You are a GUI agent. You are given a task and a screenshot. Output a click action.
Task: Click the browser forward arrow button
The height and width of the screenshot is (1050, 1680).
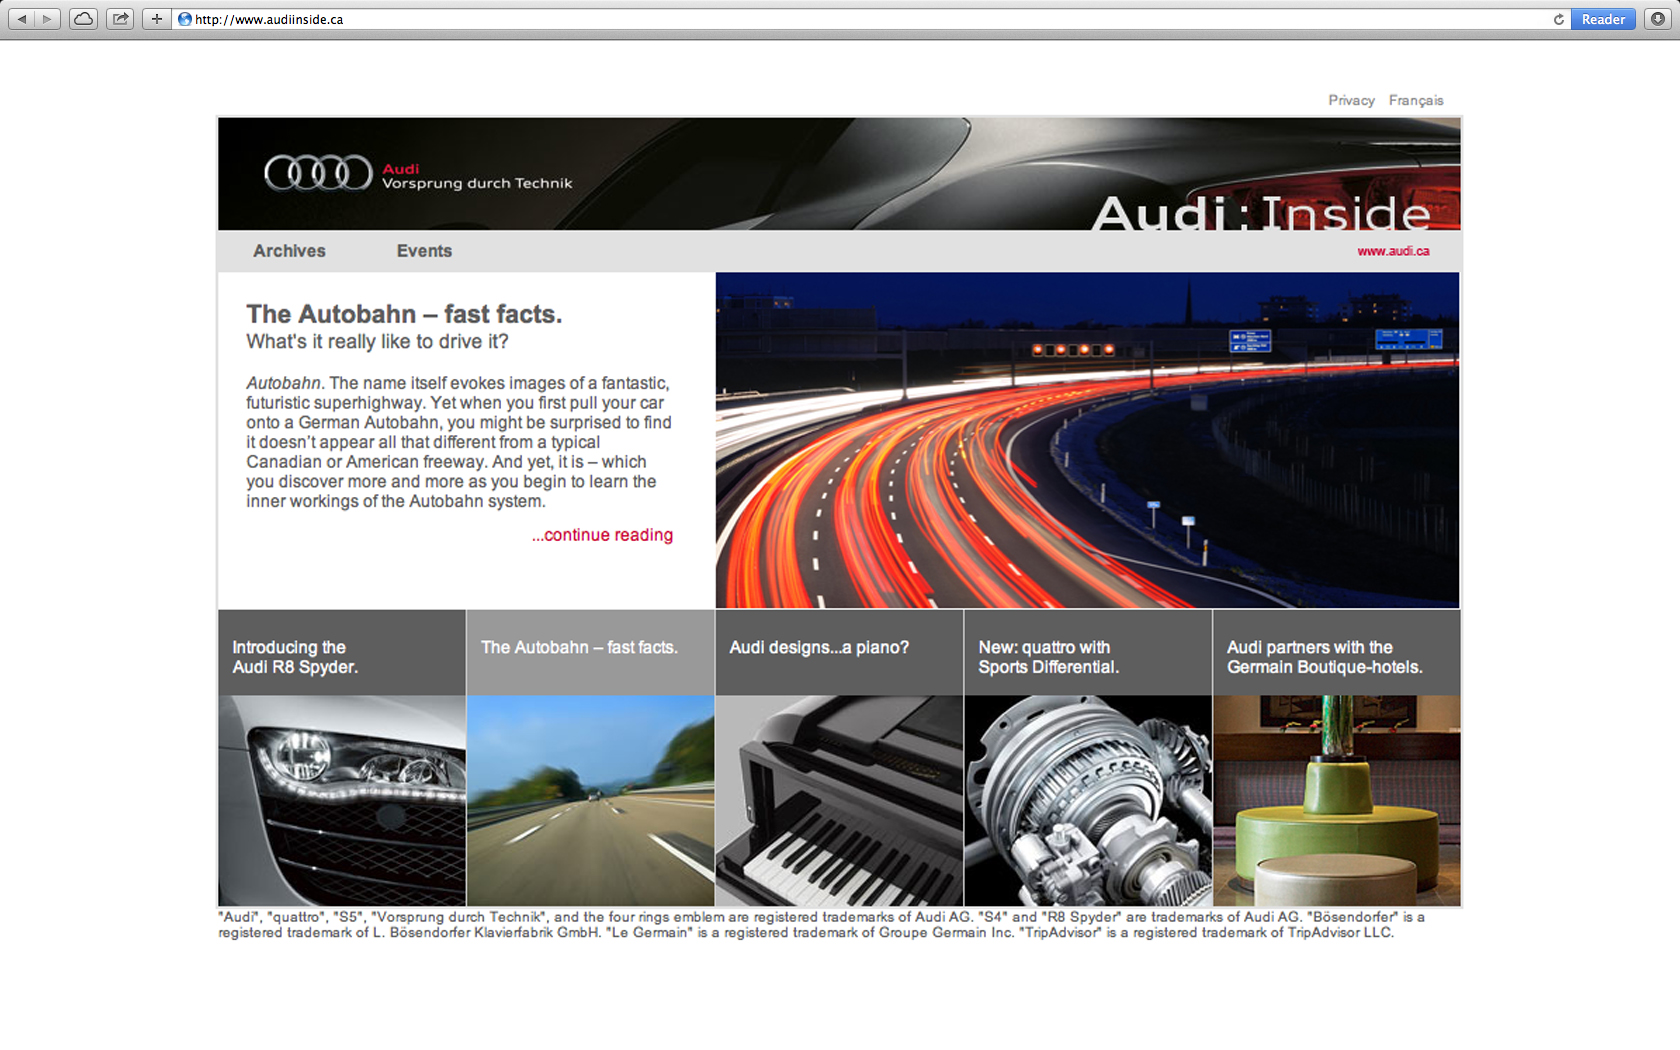point(47,19)
